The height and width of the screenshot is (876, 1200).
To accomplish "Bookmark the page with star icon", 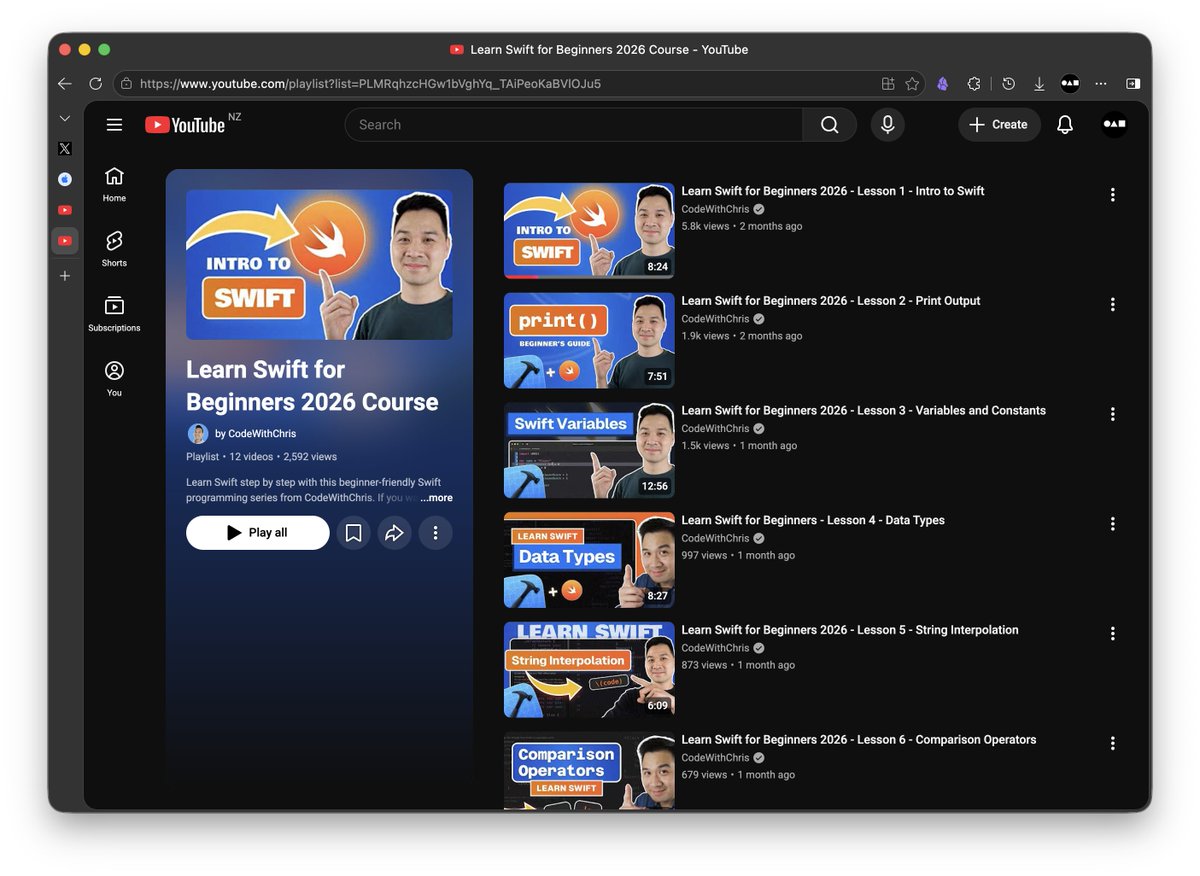I will [912, 84].
